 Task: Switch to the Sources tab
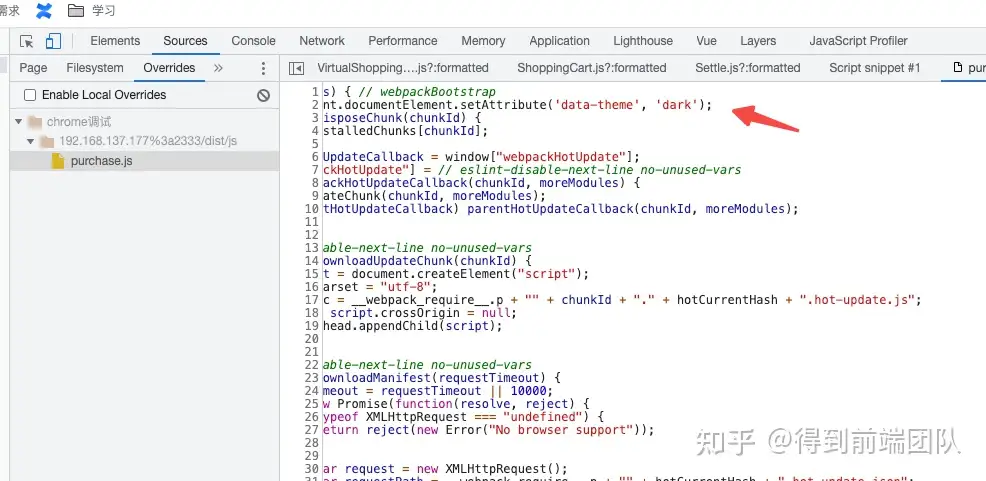pyautogui.click(x=185, y=41)
